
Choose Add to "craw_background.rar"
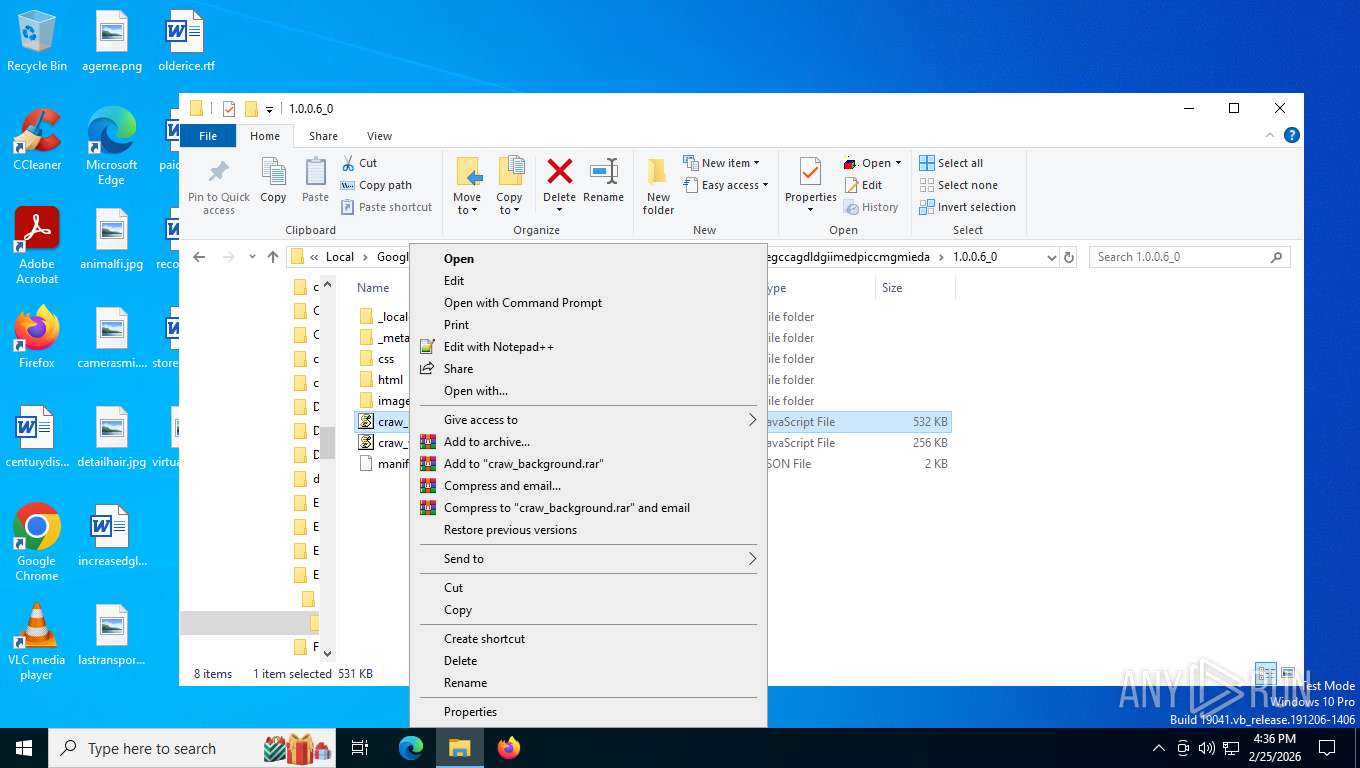pyautogui.click(x=588, y=463)
